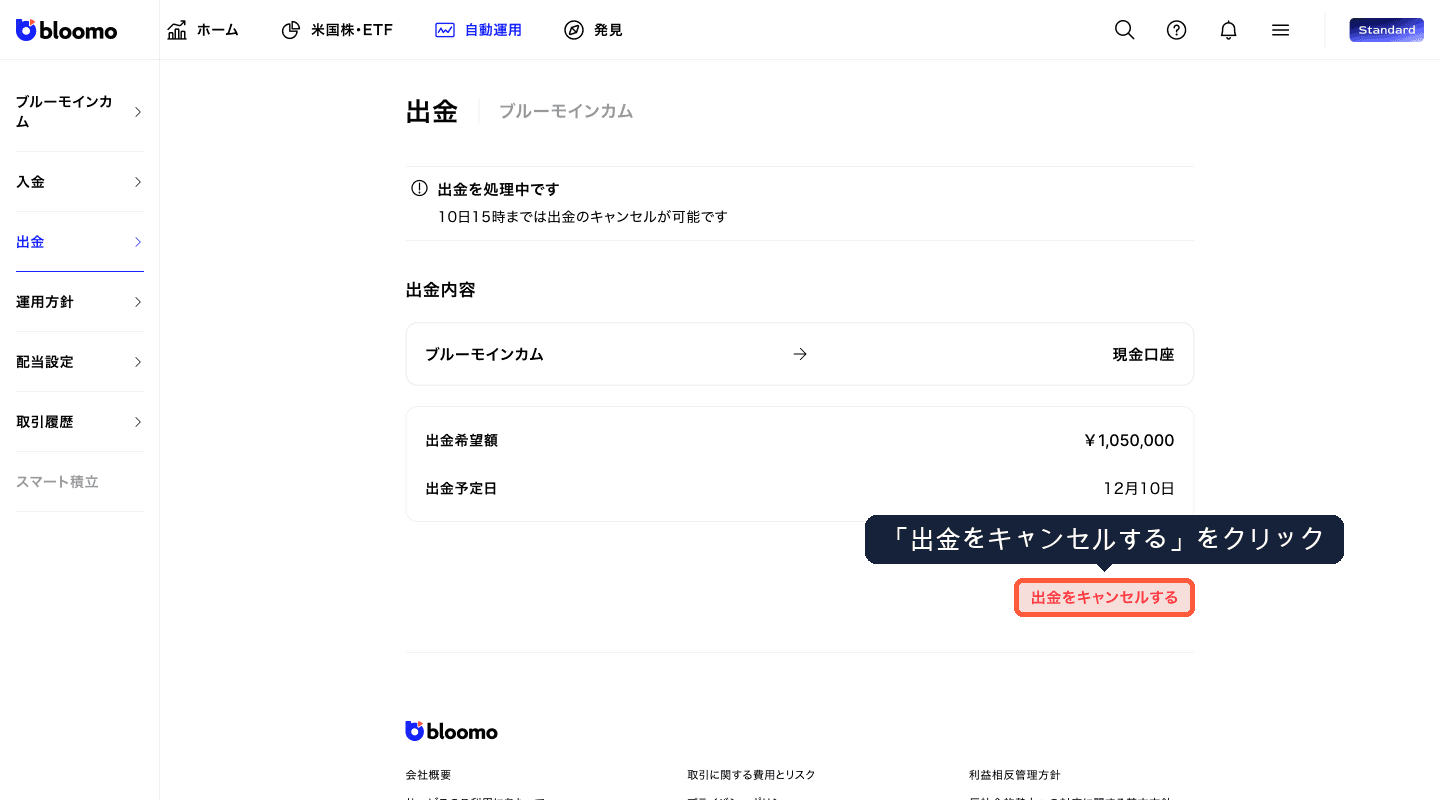Expand 配当設定 sidebar chevron
The image size is (1440, 800).
pyautogui.click(x=138, y=362)
